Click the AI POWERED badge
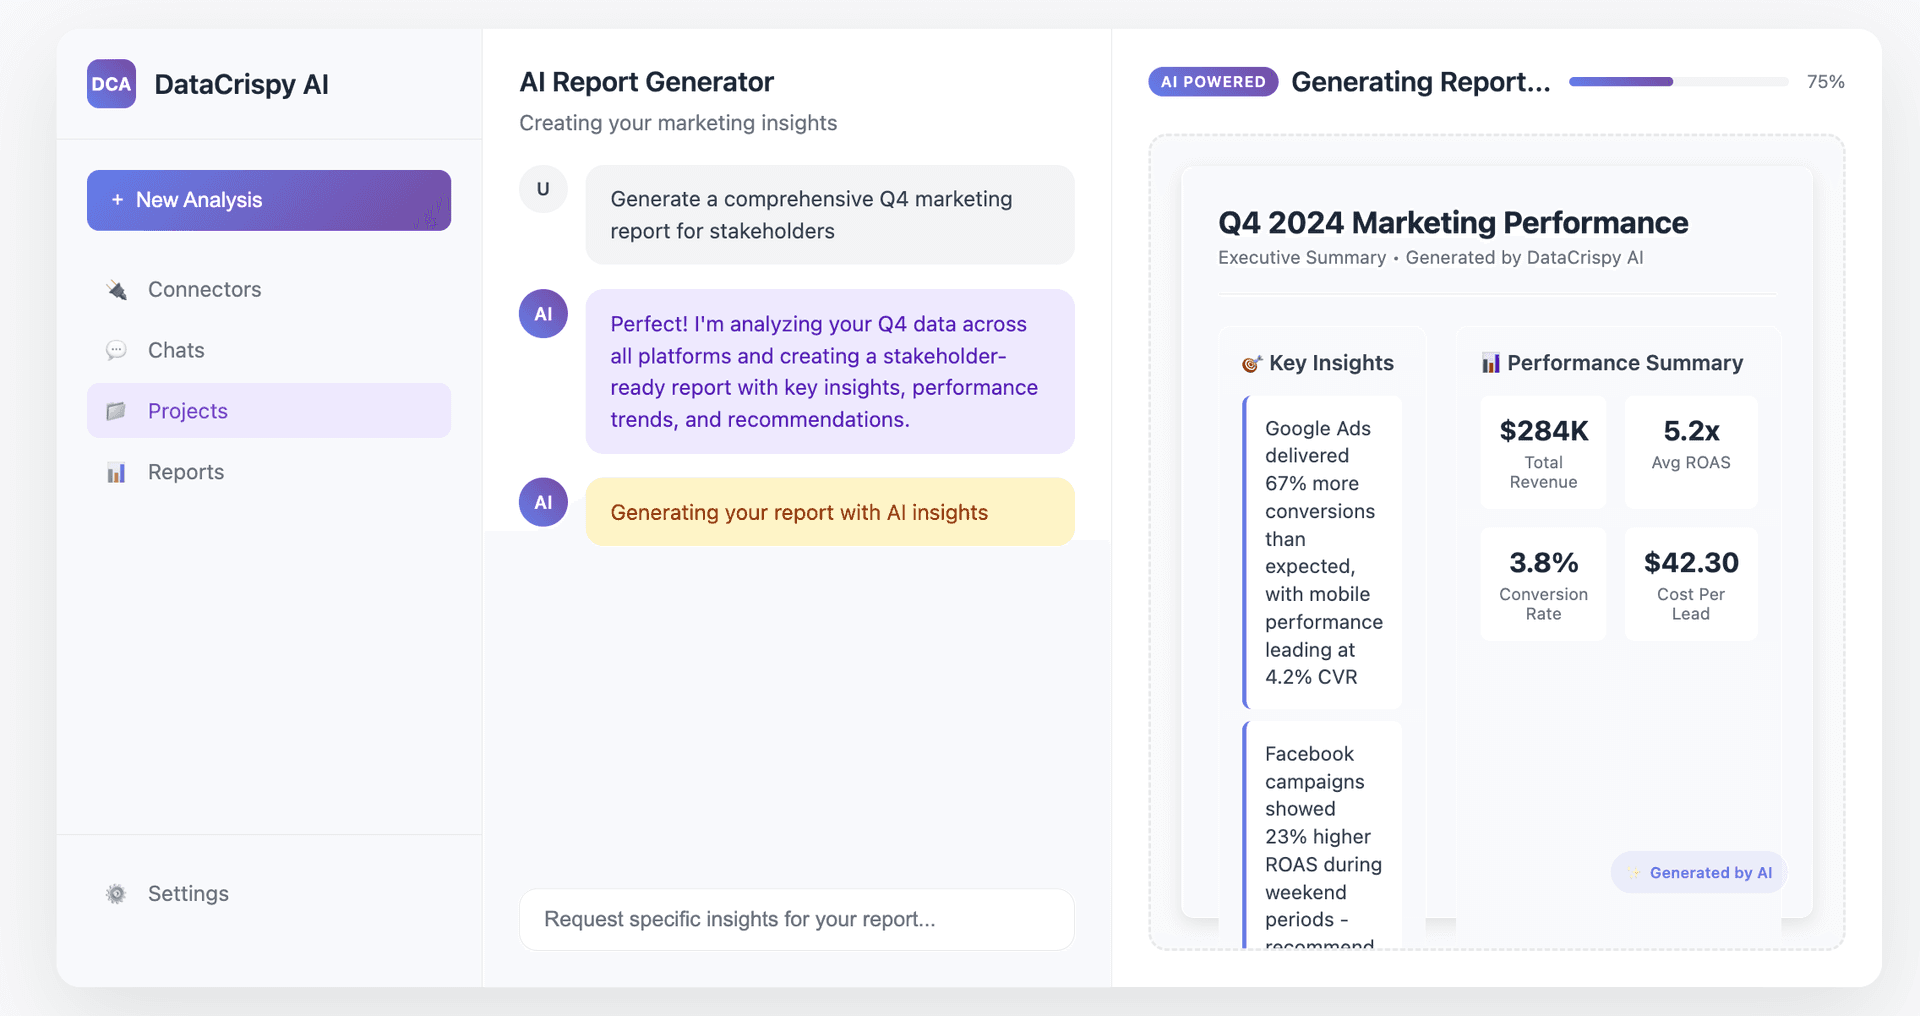This screenshot has width=1920, height=1016. pyautogui.click(x=1213, y=82)
